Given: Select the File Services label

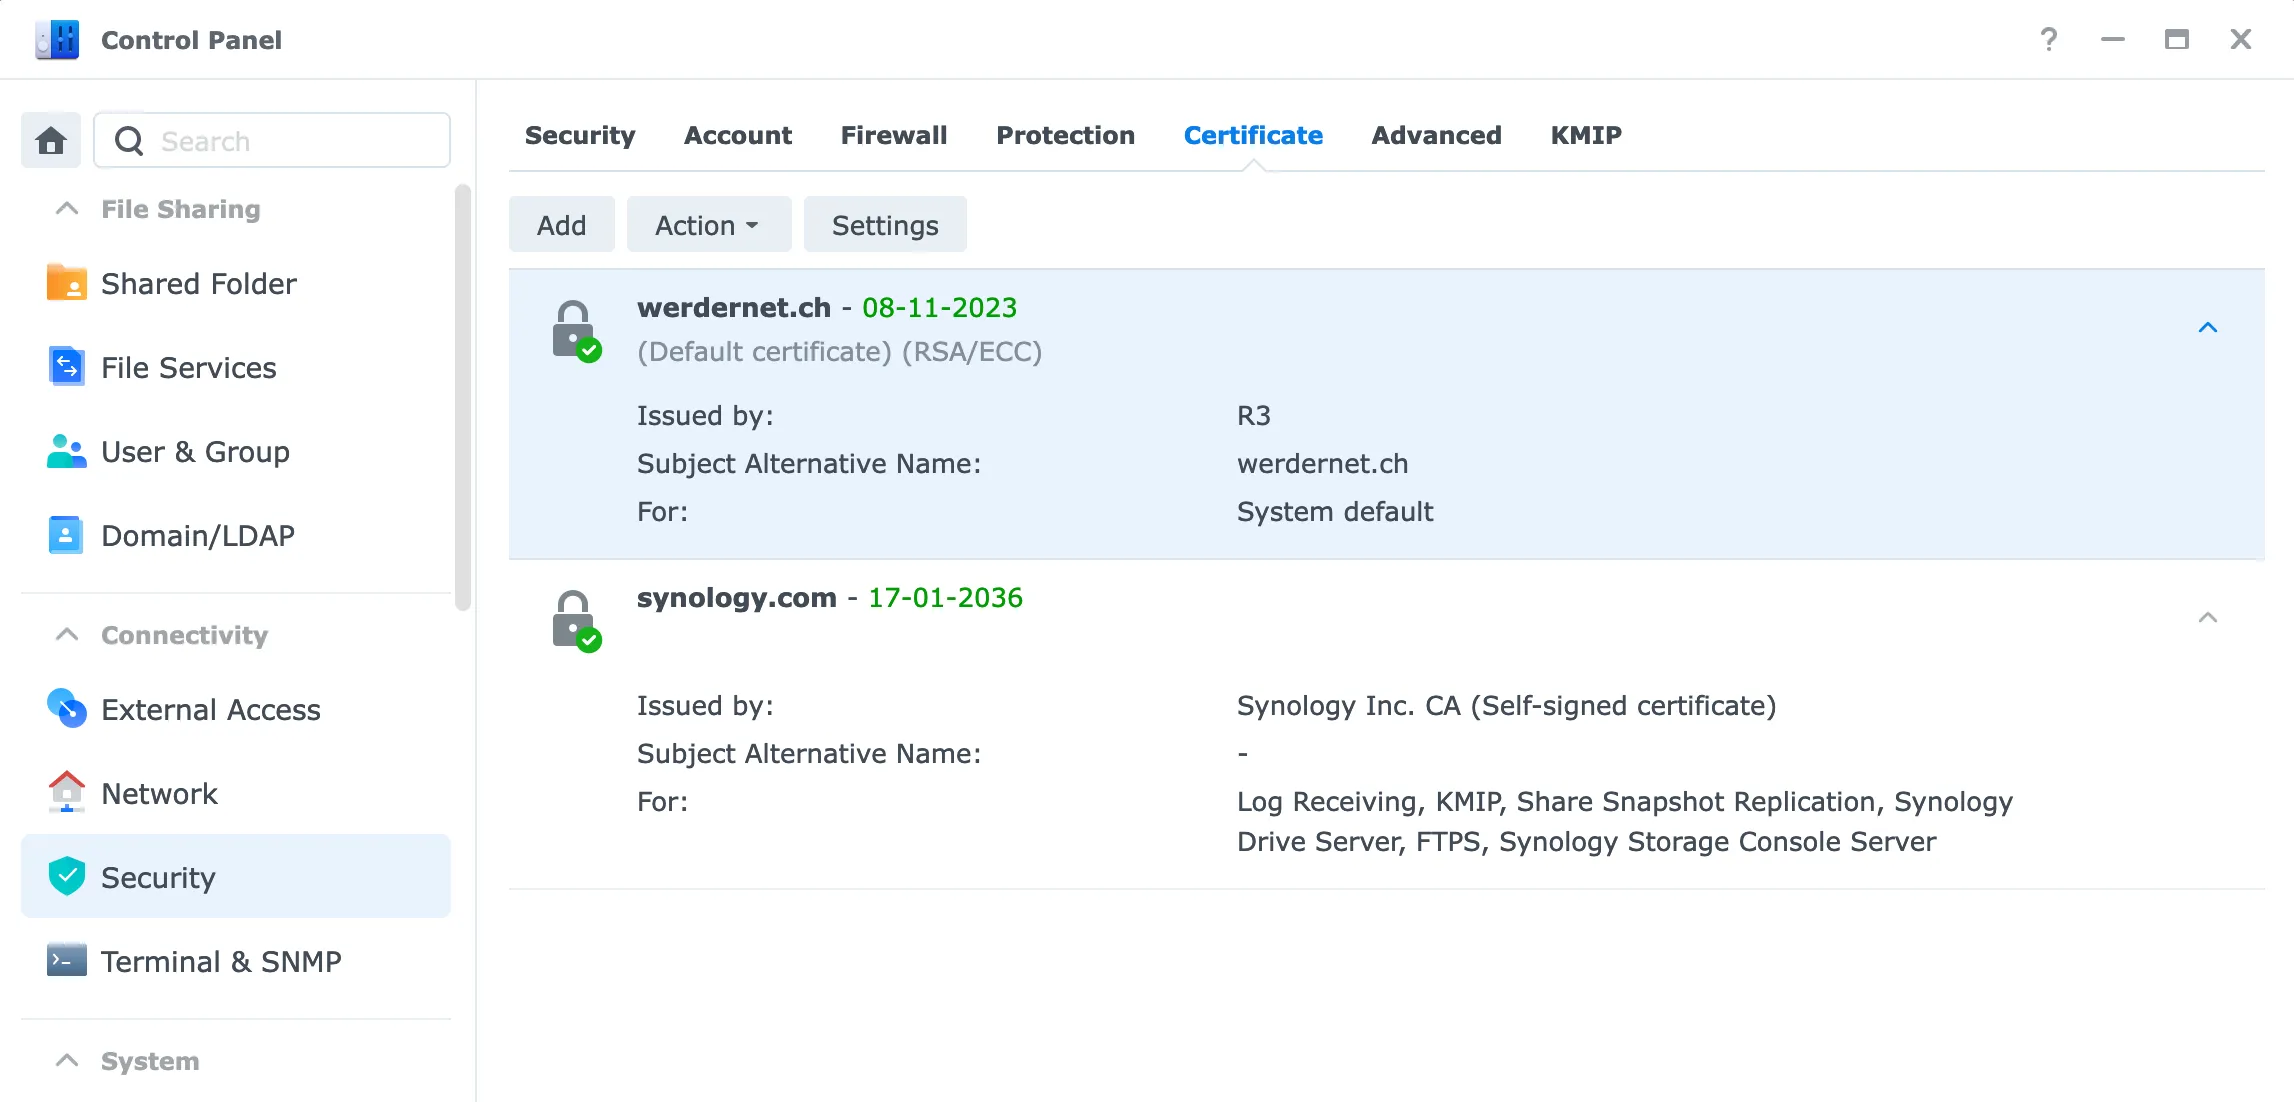Looking at the screenshot, I should coord(189,368).
